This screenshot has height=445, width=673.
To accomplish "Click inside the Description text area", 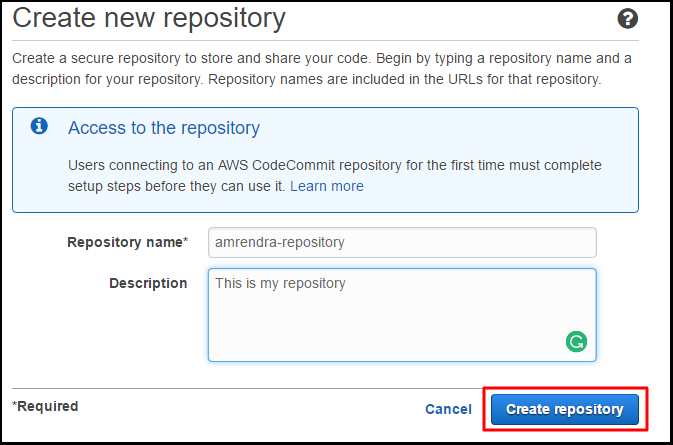I will [402, 315].
